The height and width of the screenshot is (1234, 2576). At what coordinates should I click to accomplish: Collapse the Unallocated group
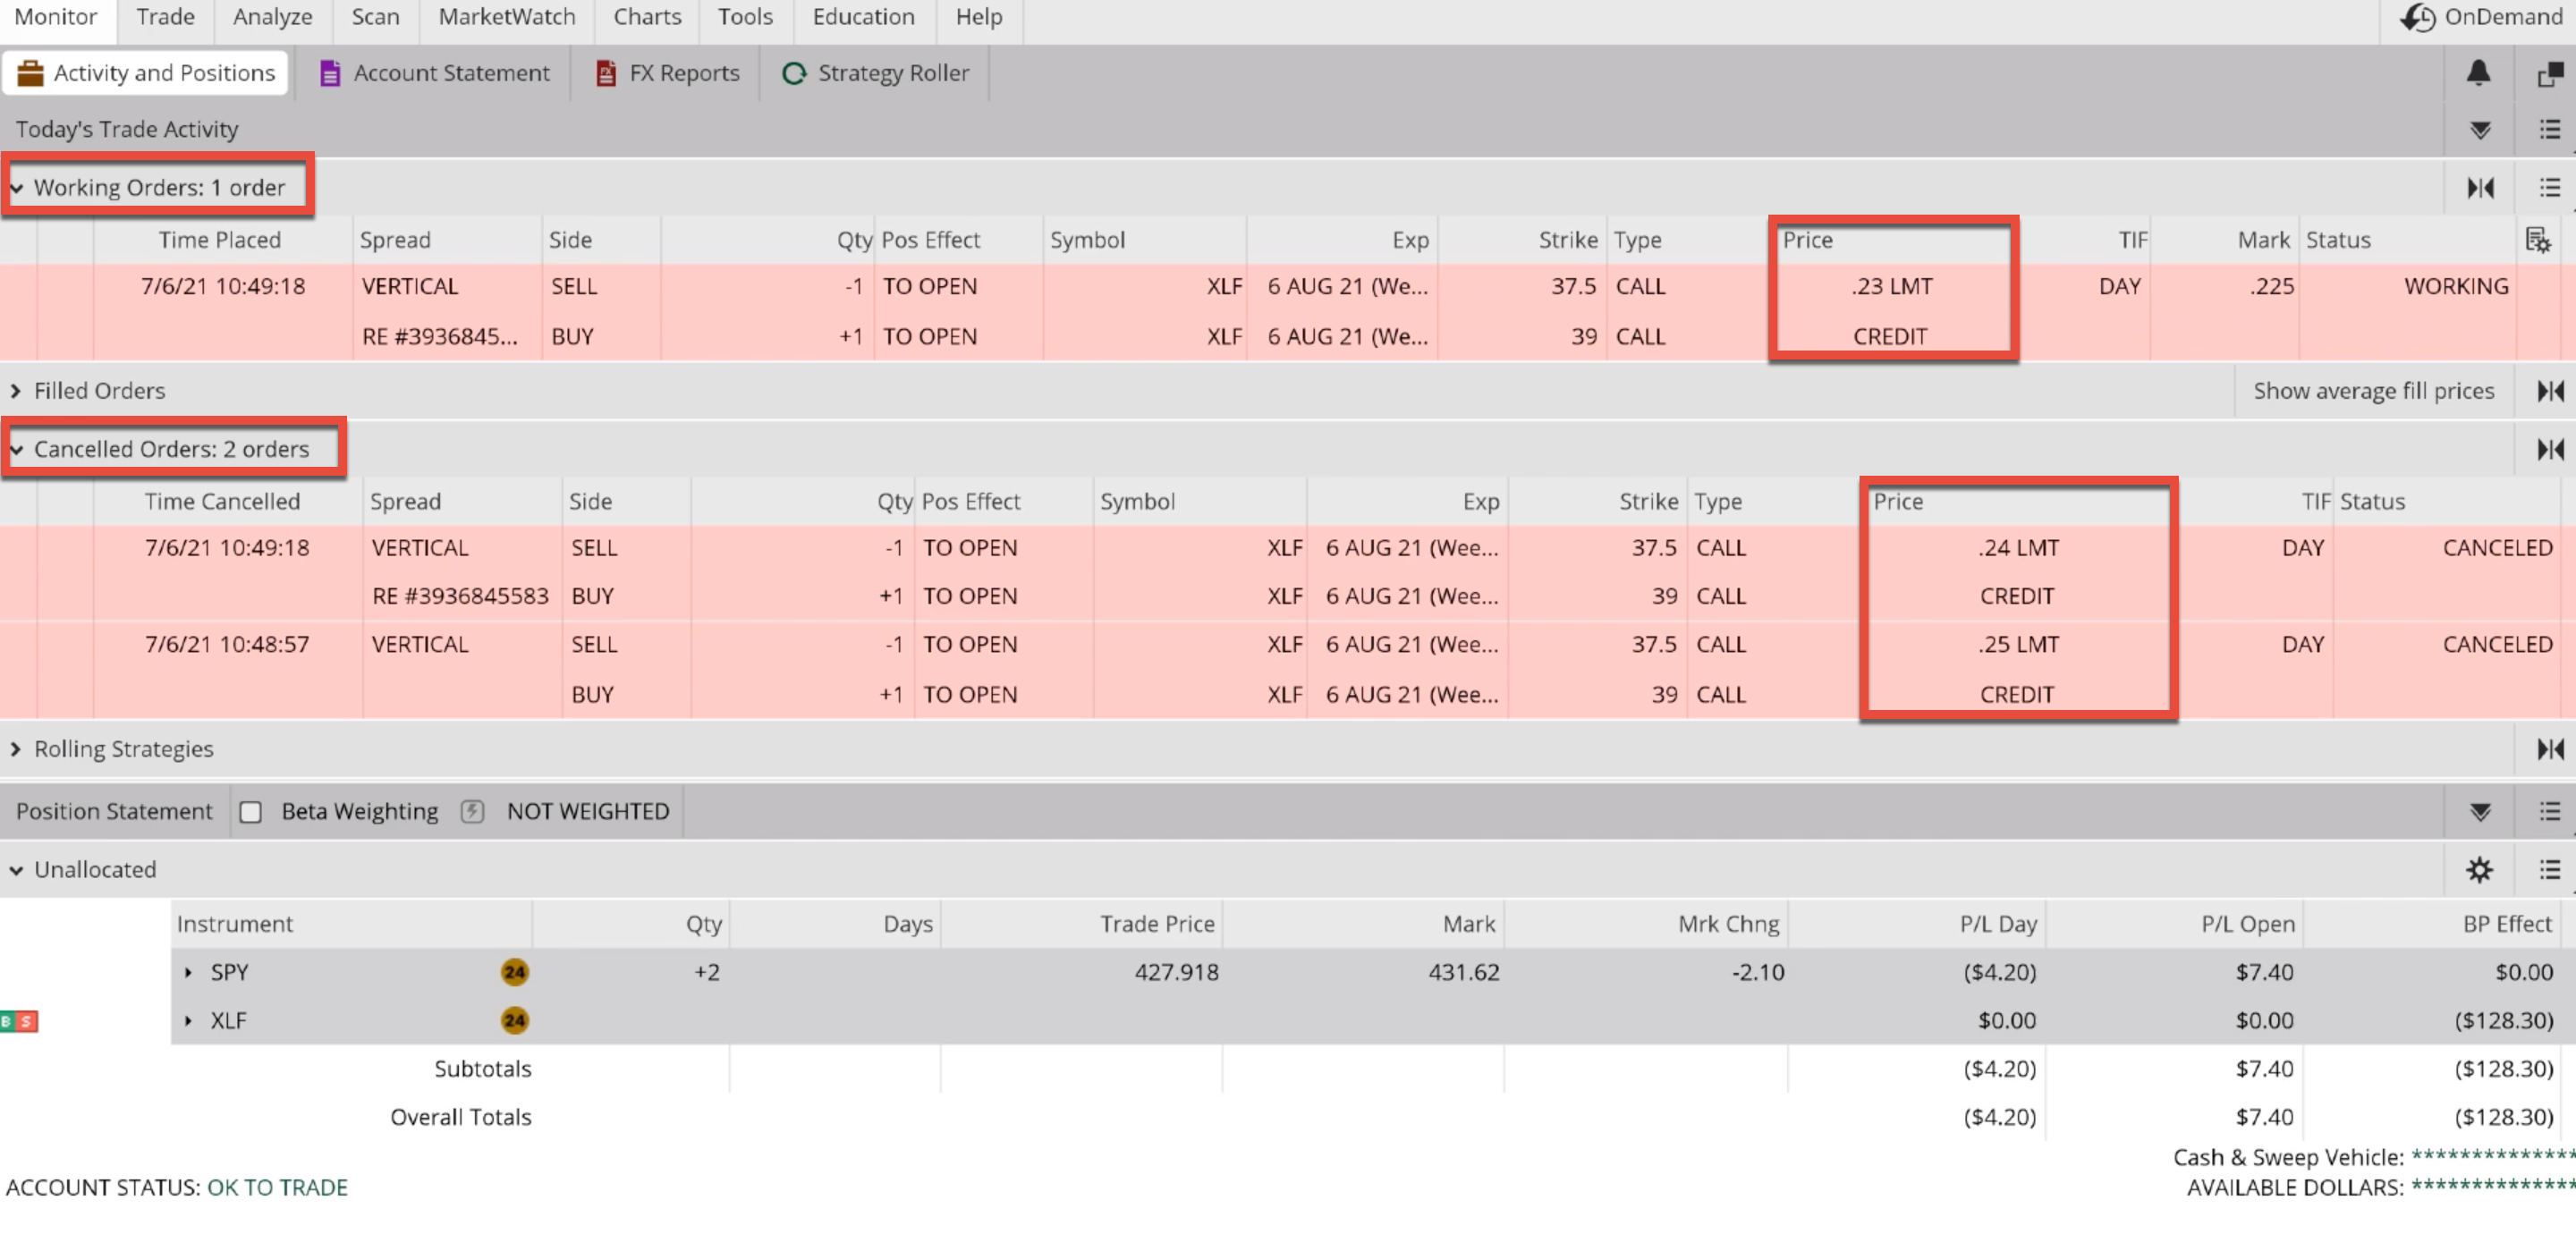[x=16, y=870]
